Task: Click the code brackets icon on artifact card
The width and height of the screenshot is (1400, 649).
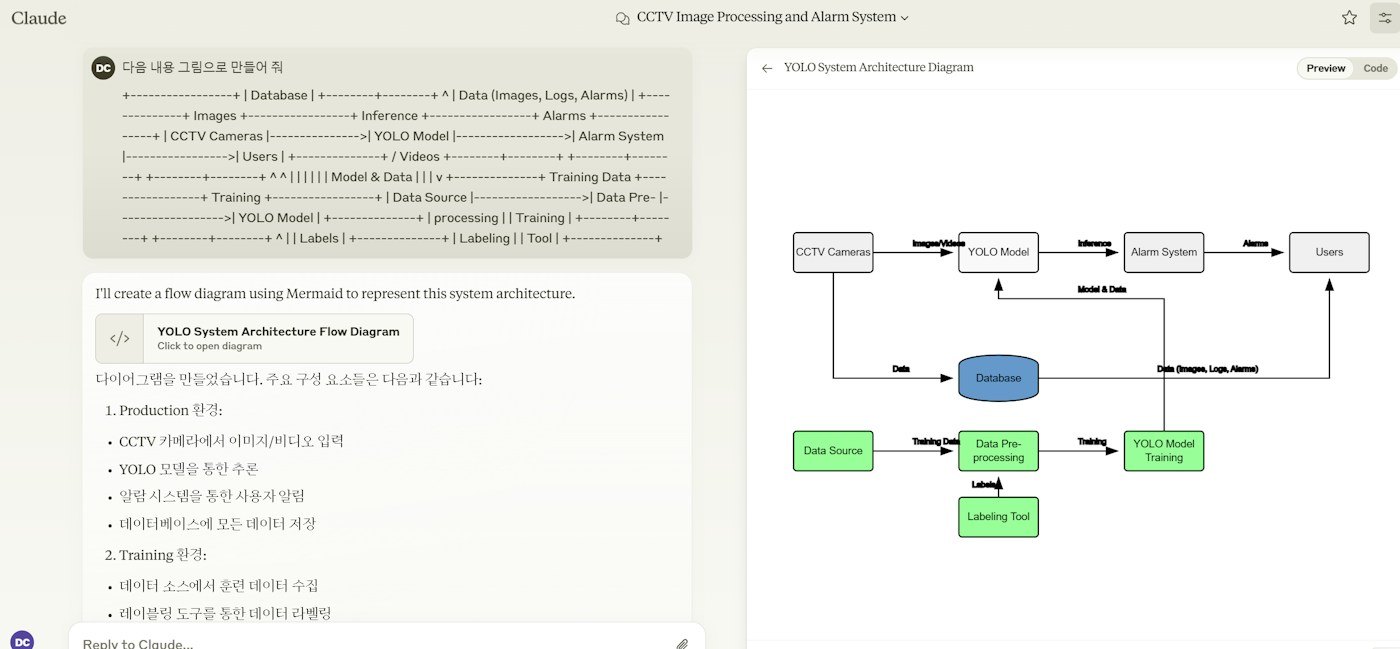Action: click(120, 339)
